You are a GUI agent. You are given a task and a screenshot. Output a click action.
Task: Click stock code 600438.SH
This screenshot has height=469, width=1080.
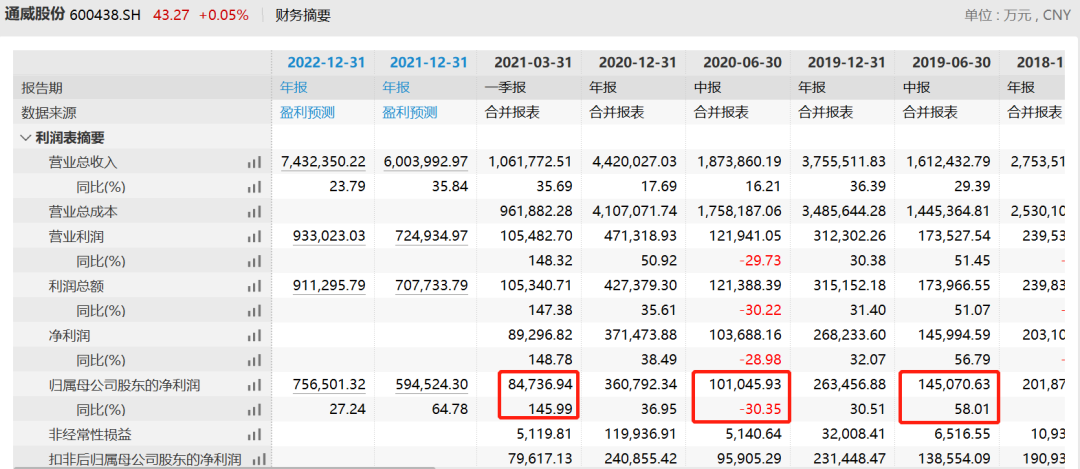[x=105, y=15]
